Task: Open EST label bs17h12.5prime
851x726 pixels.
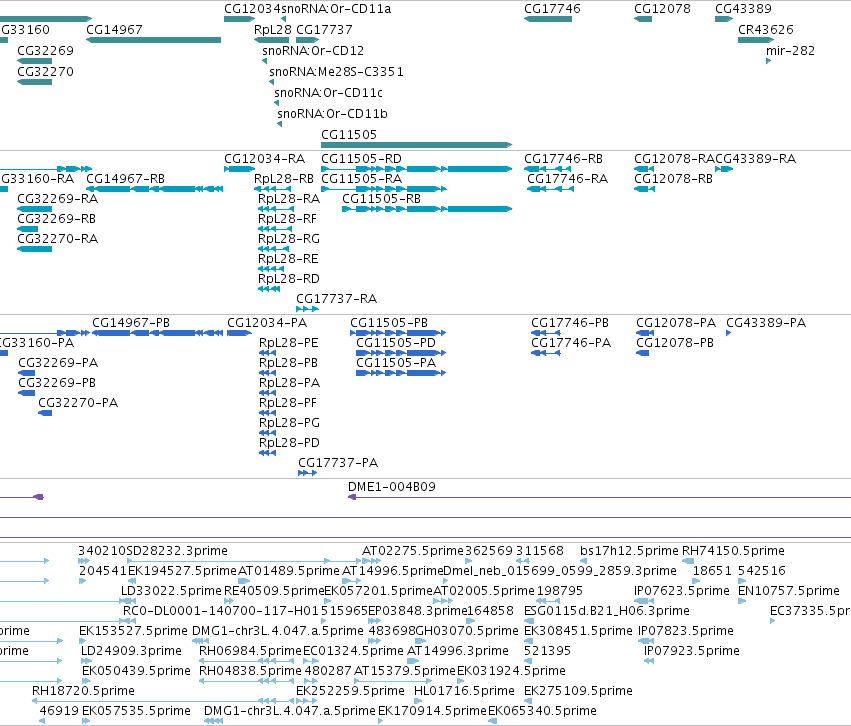Action: (630, 551)
